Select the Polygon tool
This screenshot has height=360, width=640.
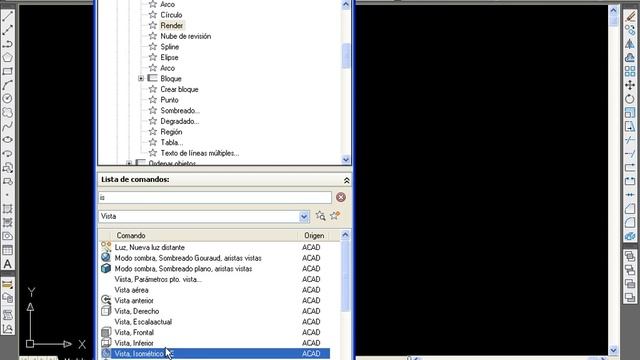coord(7,58)
